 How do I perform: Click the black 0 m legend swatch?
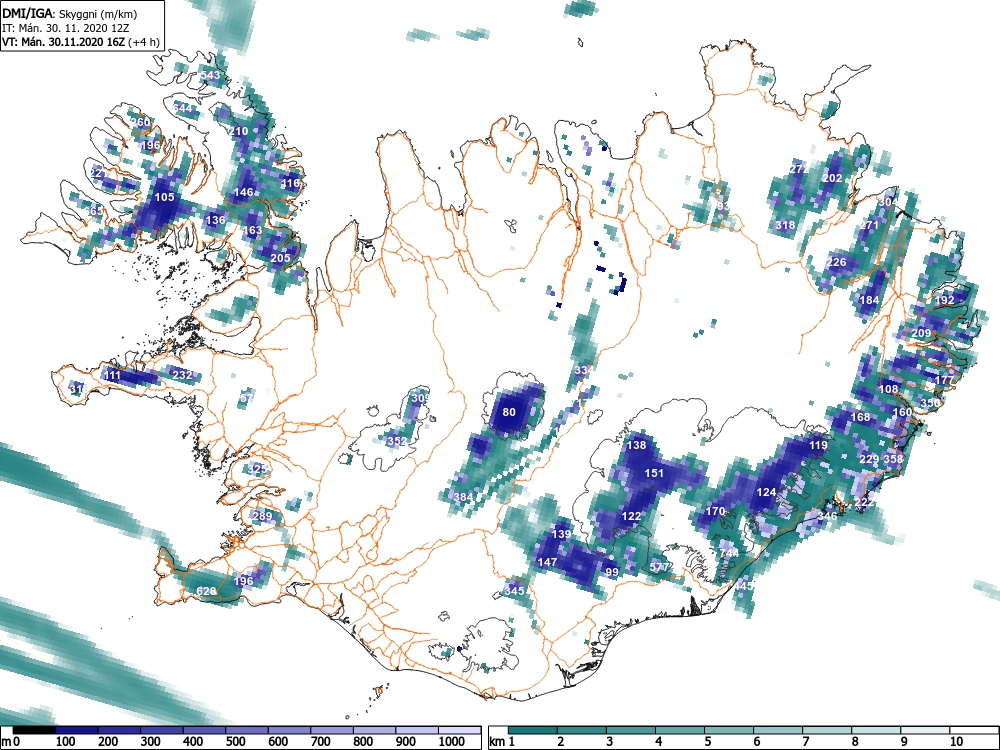pos(34,730)
